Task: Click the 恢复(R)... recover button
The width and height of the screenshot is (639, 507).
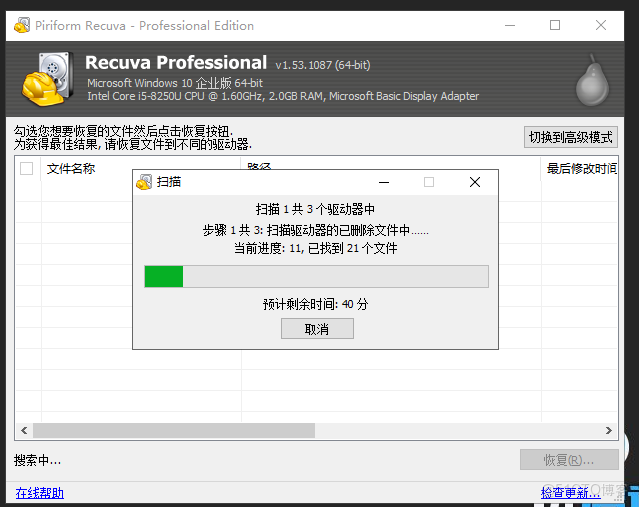Action: pyautogui.click(x=569, y=460)
